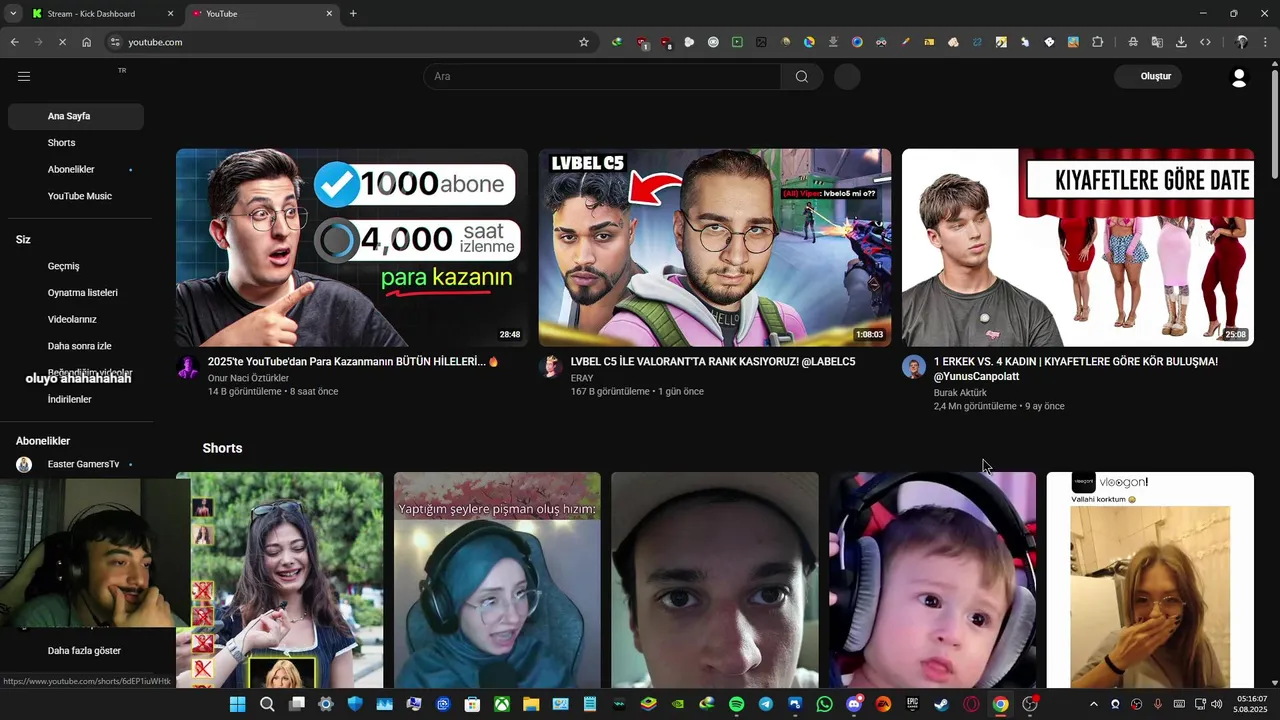
Task: Open WhatsApp from the taskbar
Action: point(824,704)
